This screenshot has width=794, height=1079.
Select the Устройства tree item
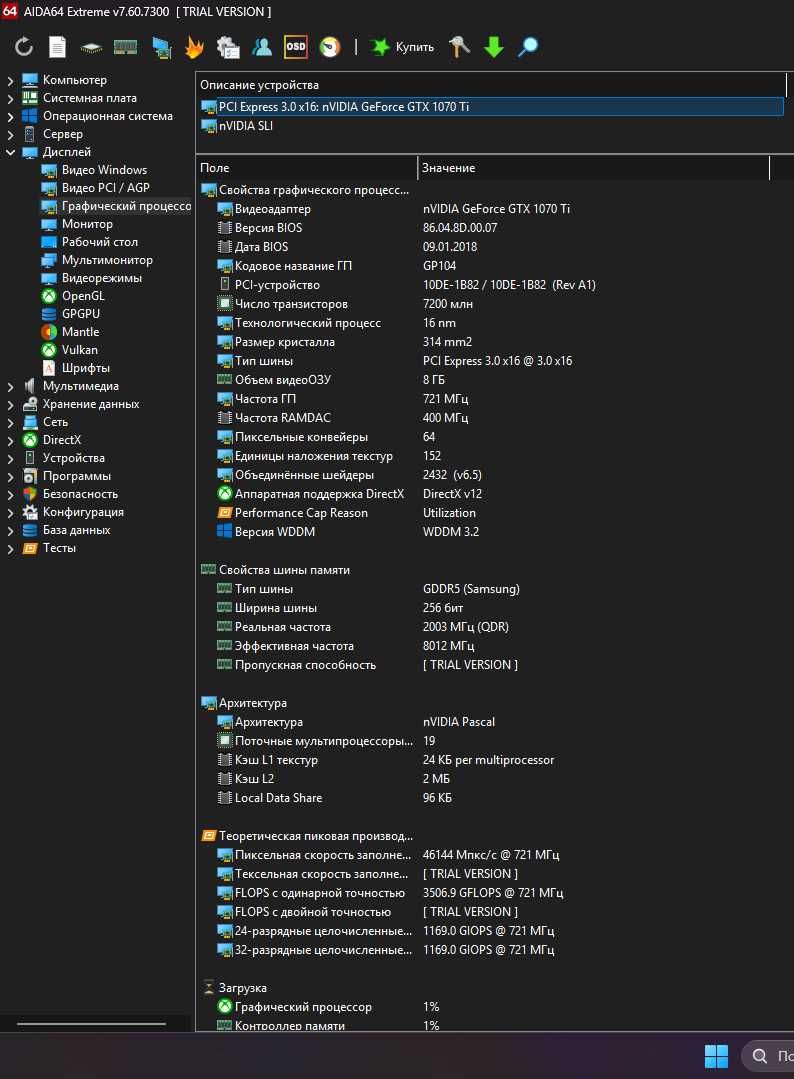(64, 458)
